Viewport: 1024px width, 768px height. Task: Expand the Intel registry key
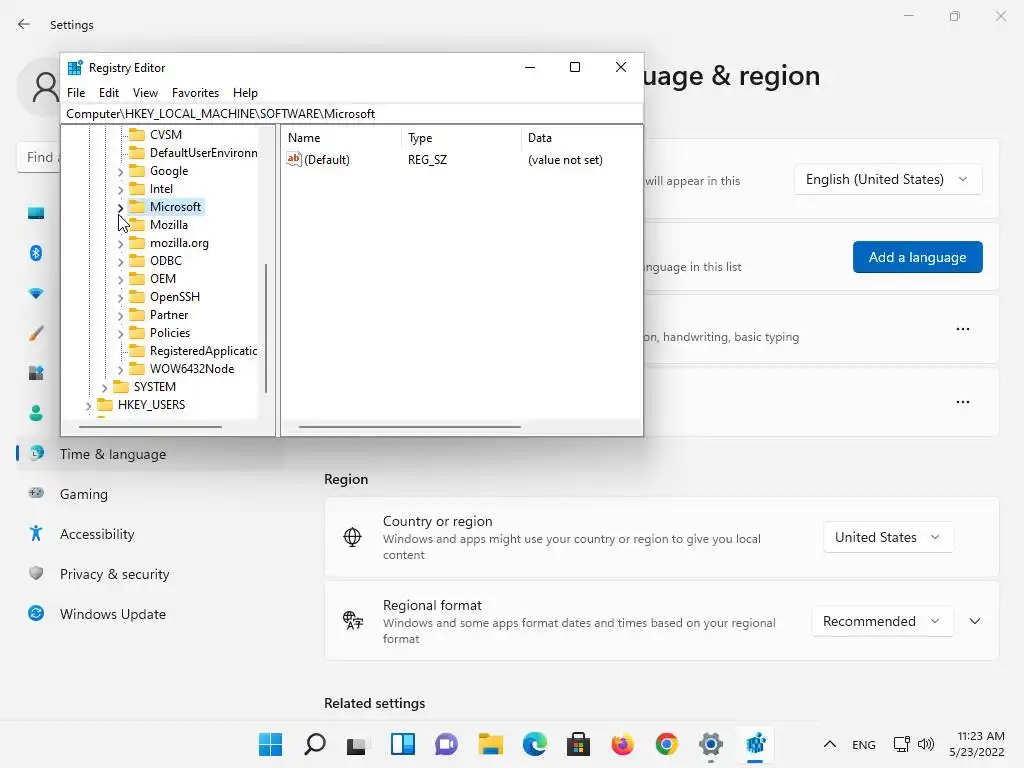pyautogui.click(x=120, y=189)
